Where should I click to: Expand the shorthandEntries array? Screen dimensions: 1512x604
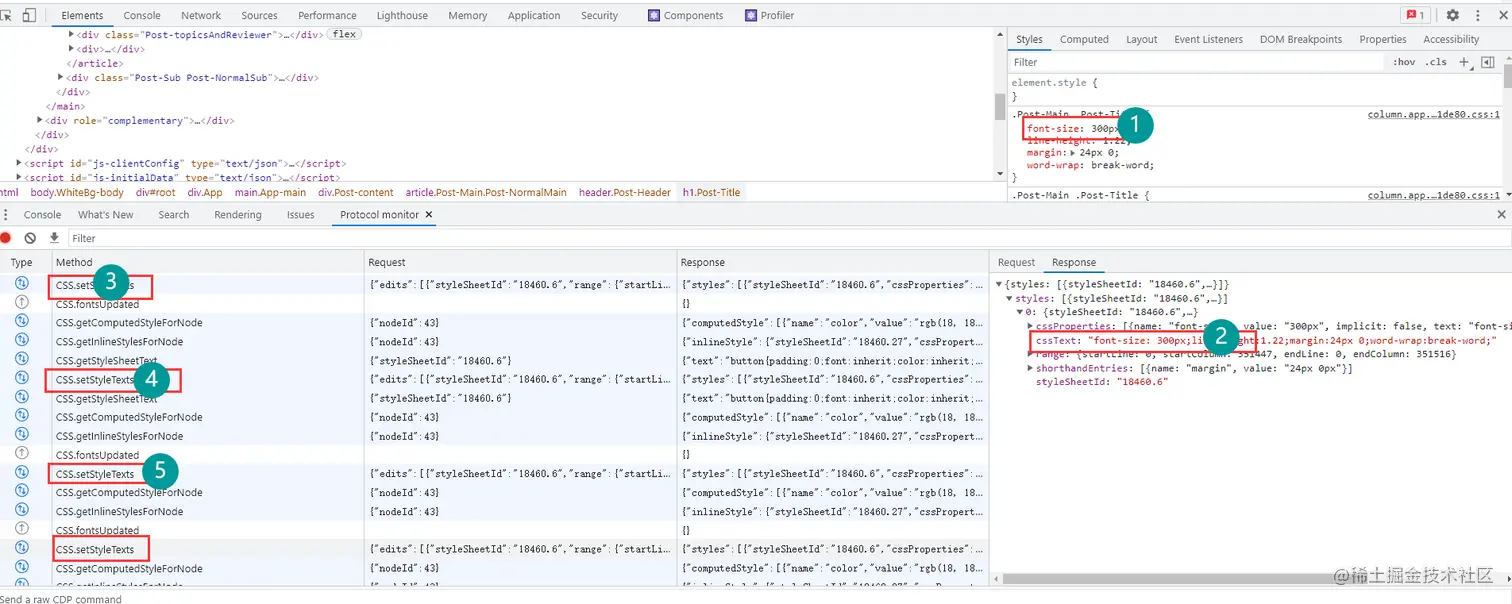[x=1031, y=368]
